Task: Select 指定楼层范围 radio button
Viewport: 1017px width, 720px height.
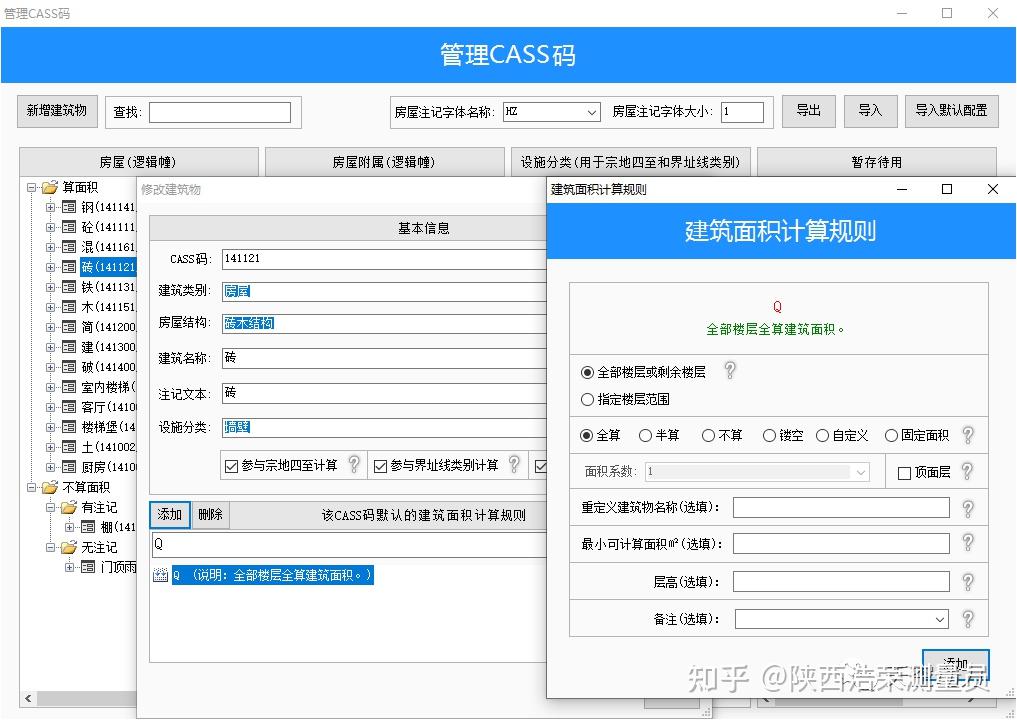Action: (587, 400)
